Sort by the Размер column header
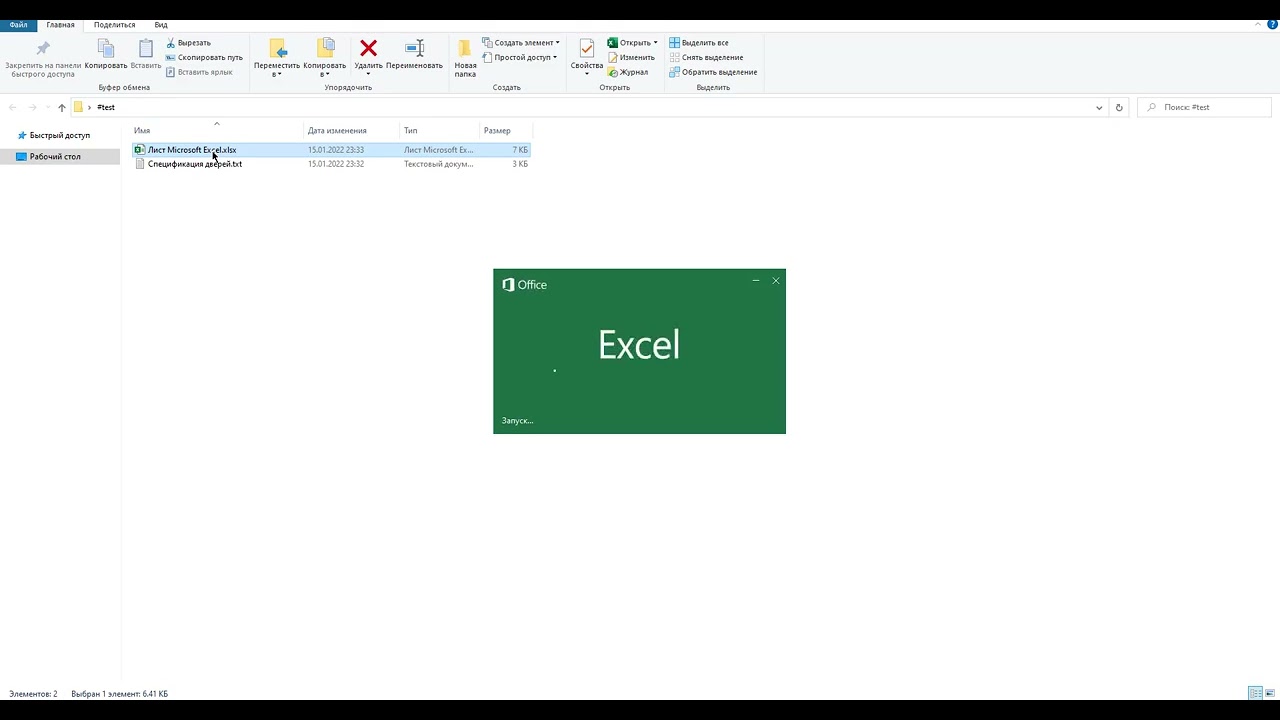The height and width of the screenshot is (720, 1280). pos(506,131)
